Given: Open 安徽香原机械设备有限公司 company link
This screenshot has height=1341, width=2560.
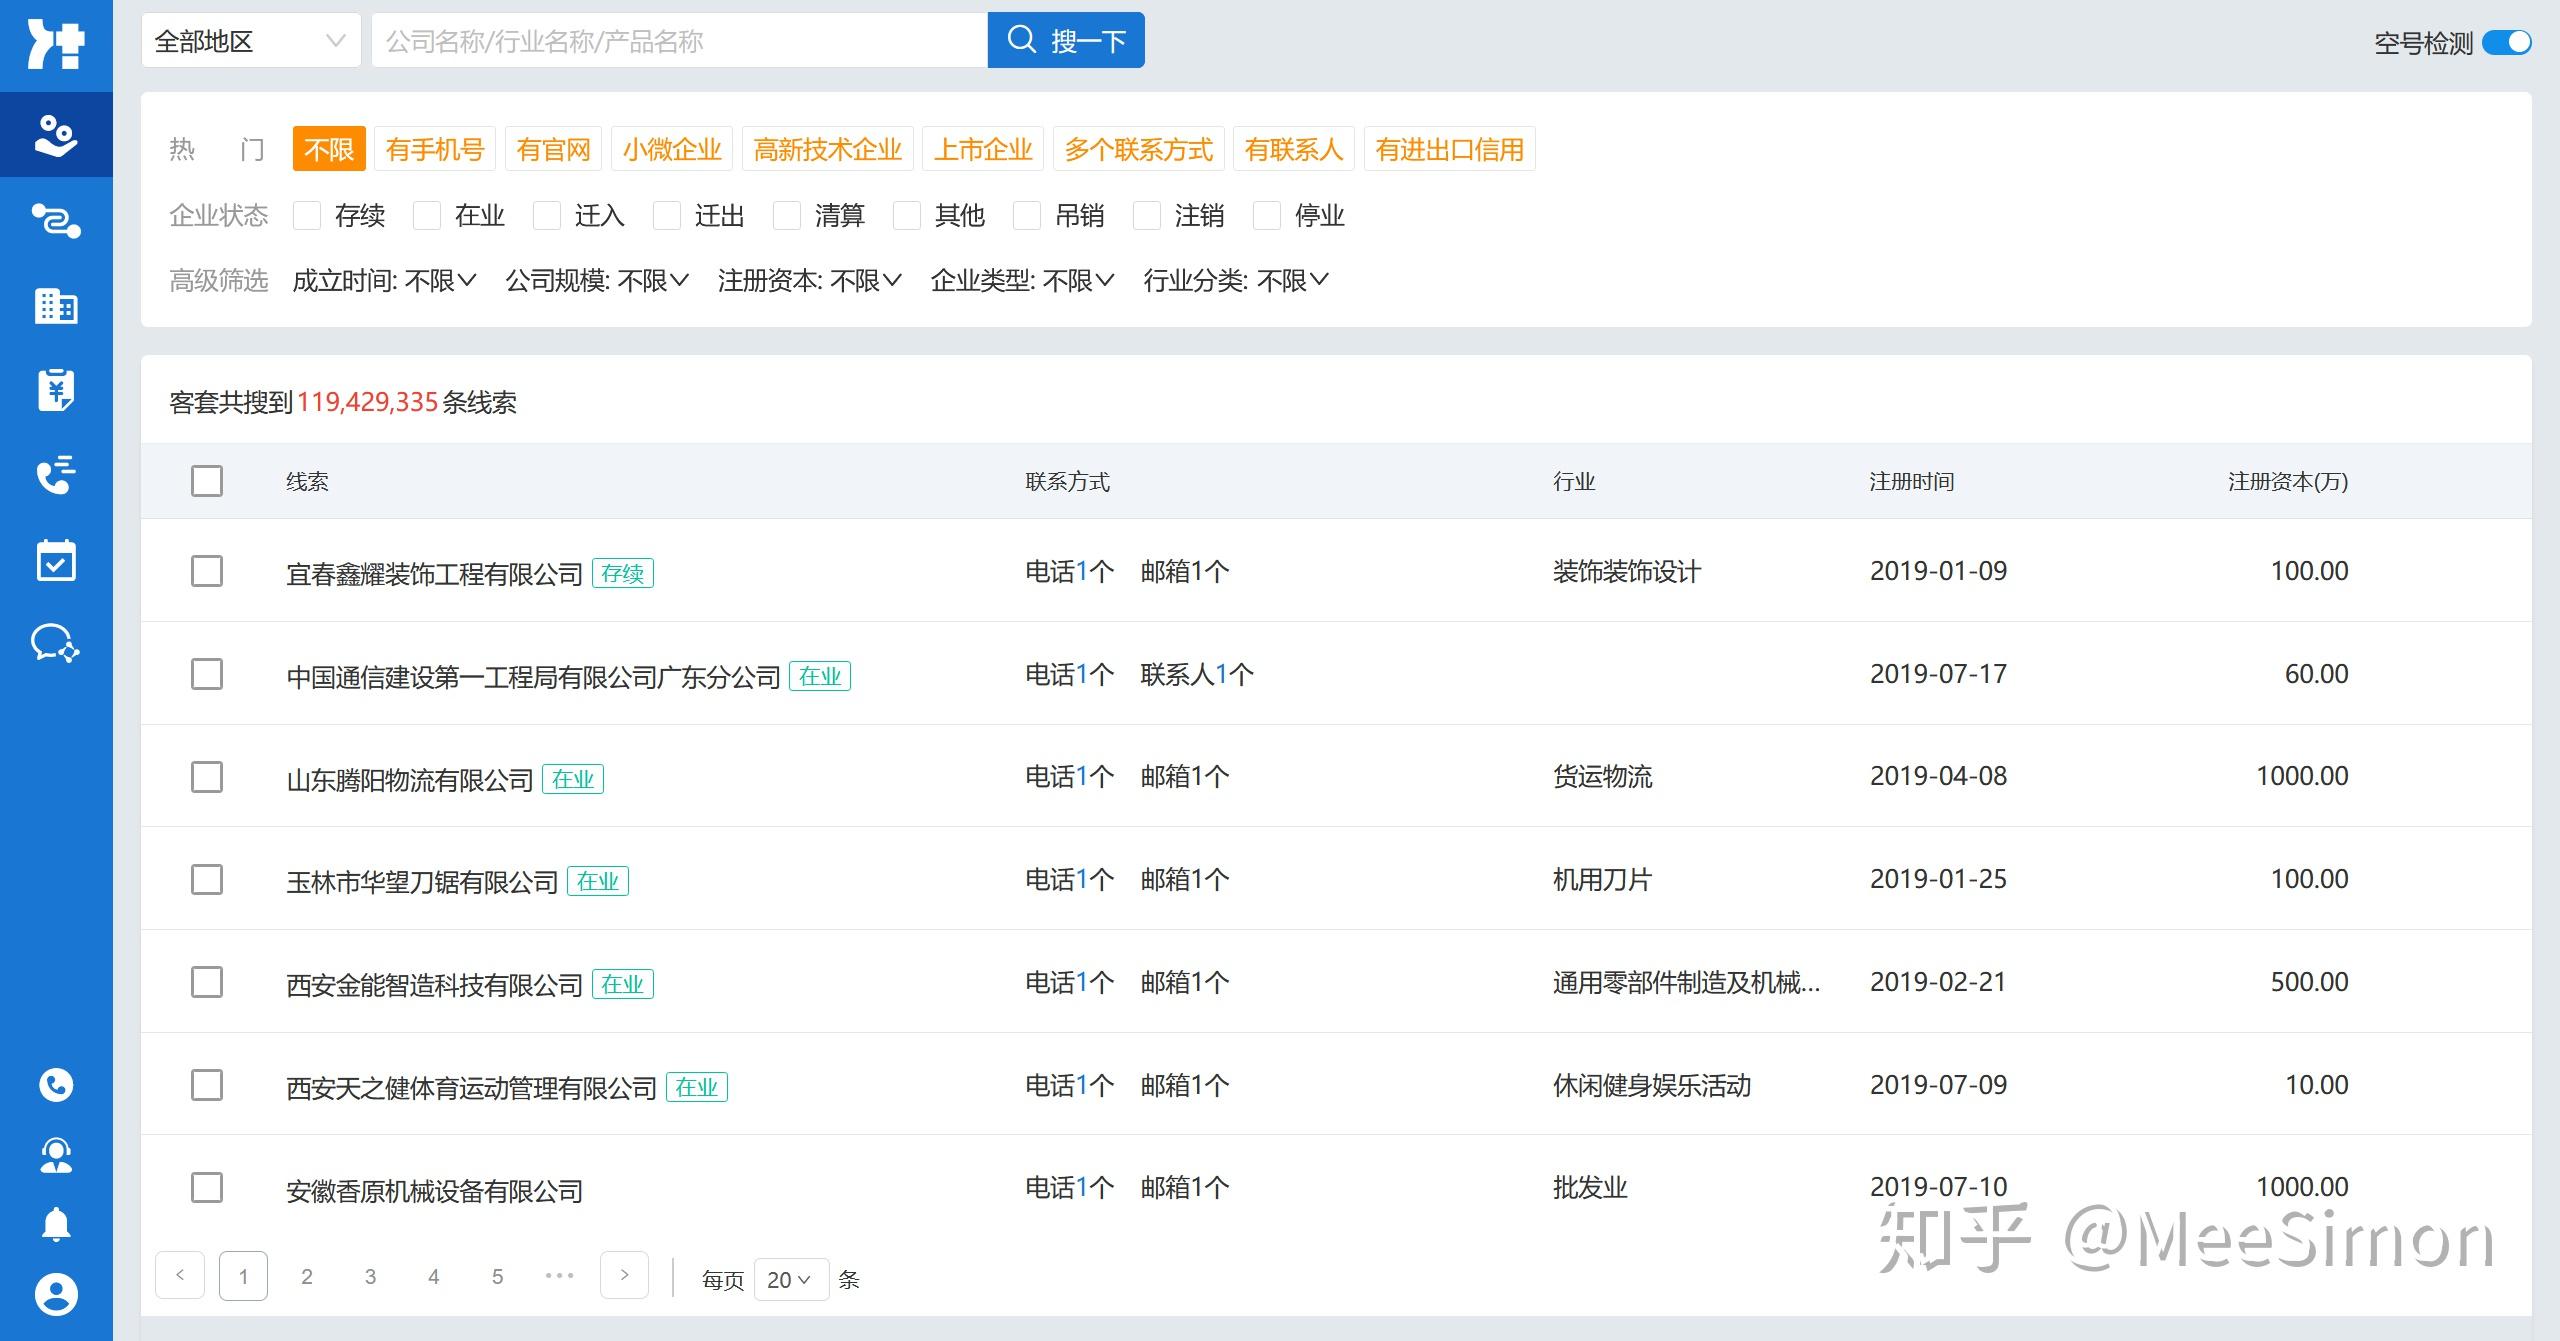Looking at the screenshot, I should click(434, 1190).
